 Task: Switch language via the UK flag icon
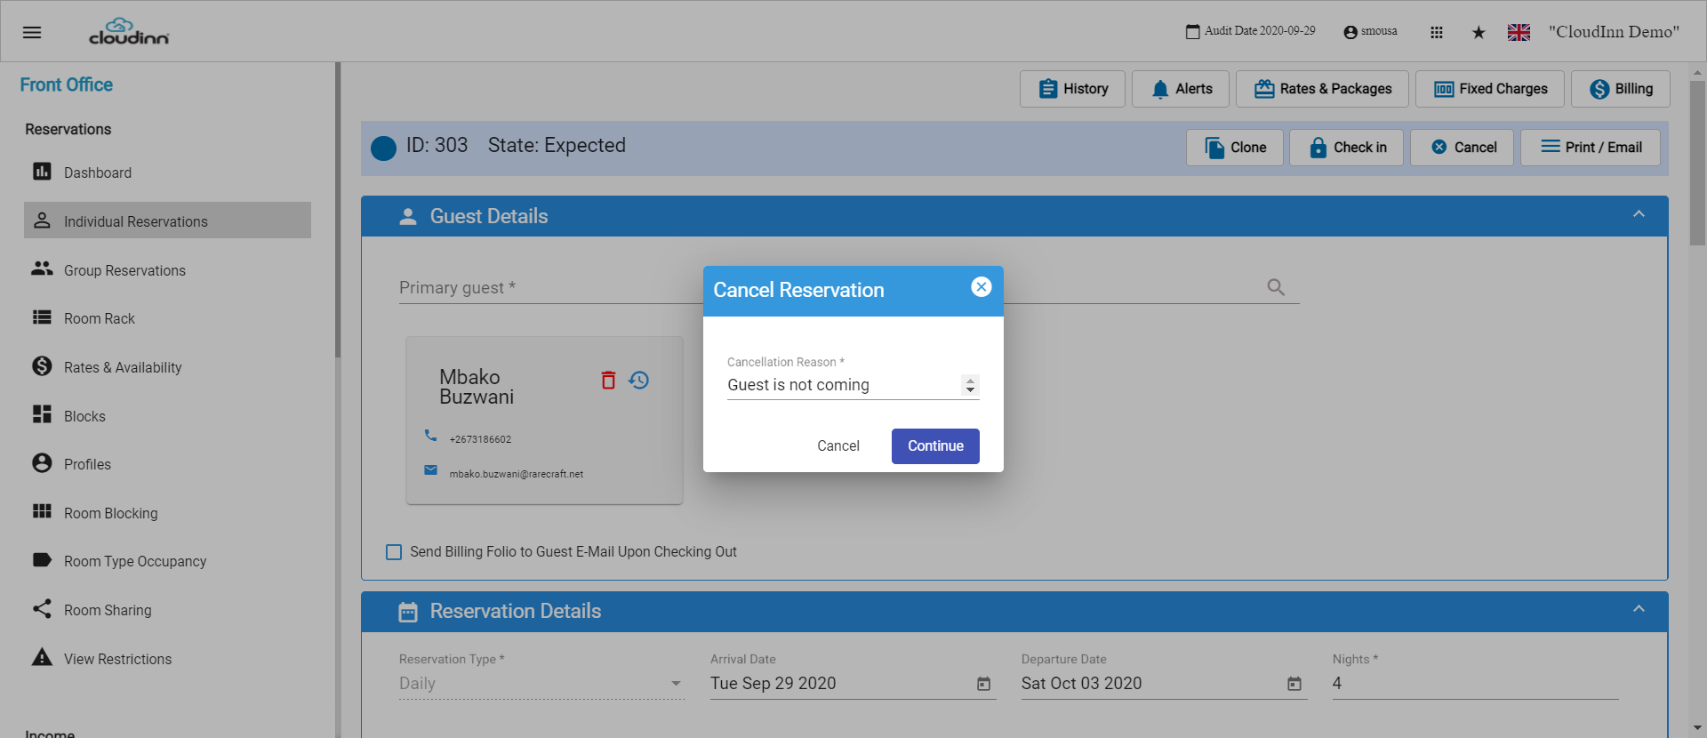pos(1519,32)
